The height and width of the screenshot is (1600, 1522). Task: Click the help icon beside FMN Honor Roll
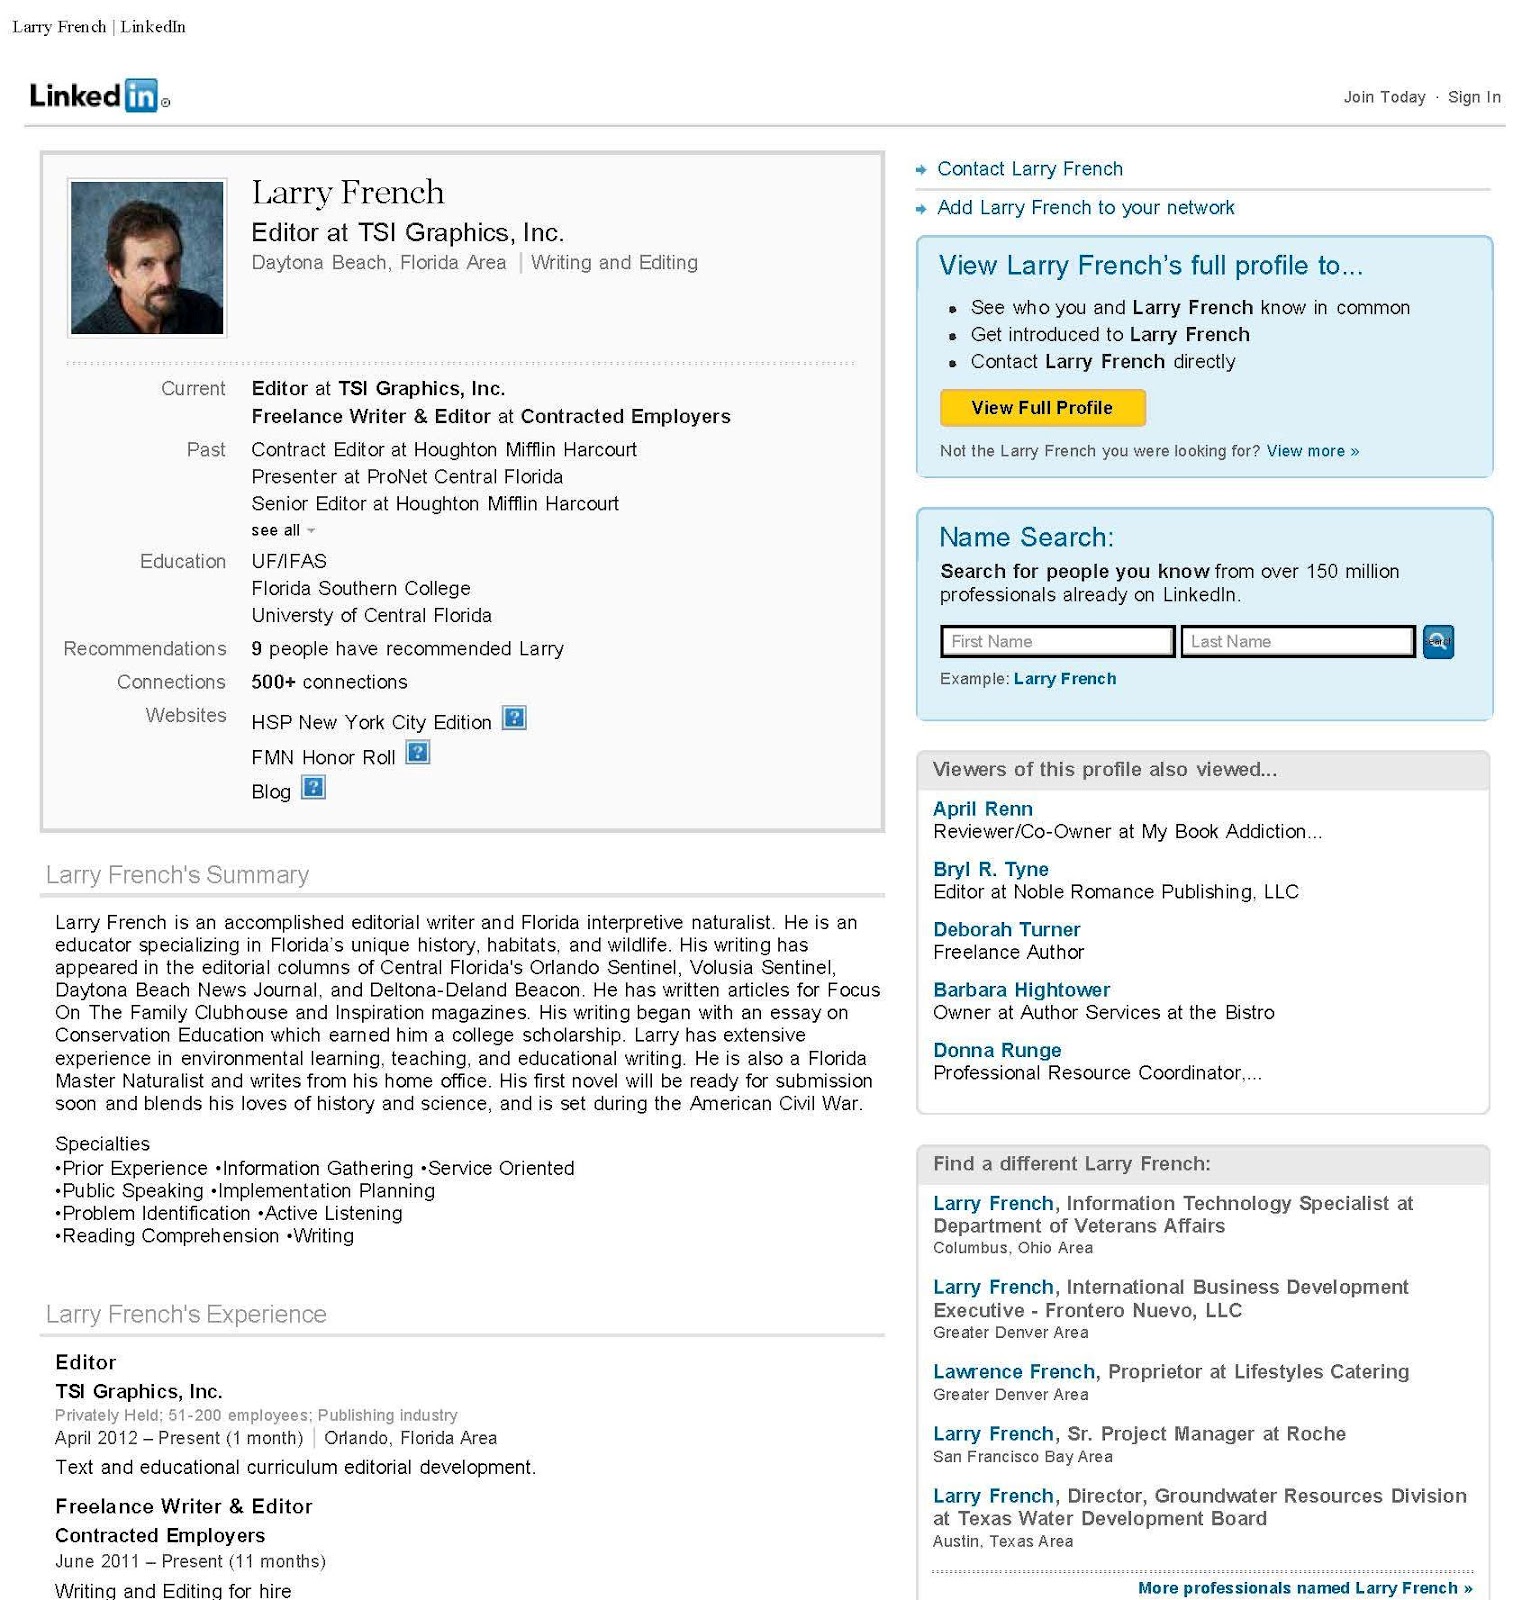(x=417, y=754)
